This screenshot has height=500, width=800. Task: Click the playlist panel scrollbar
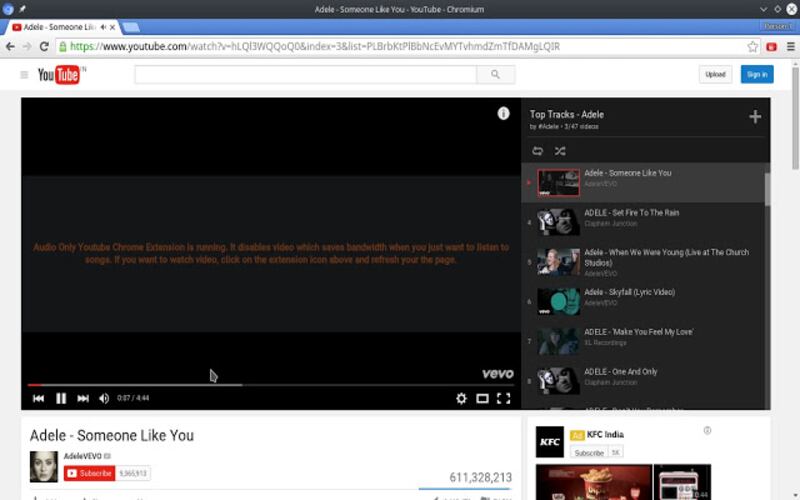point(767,189)
